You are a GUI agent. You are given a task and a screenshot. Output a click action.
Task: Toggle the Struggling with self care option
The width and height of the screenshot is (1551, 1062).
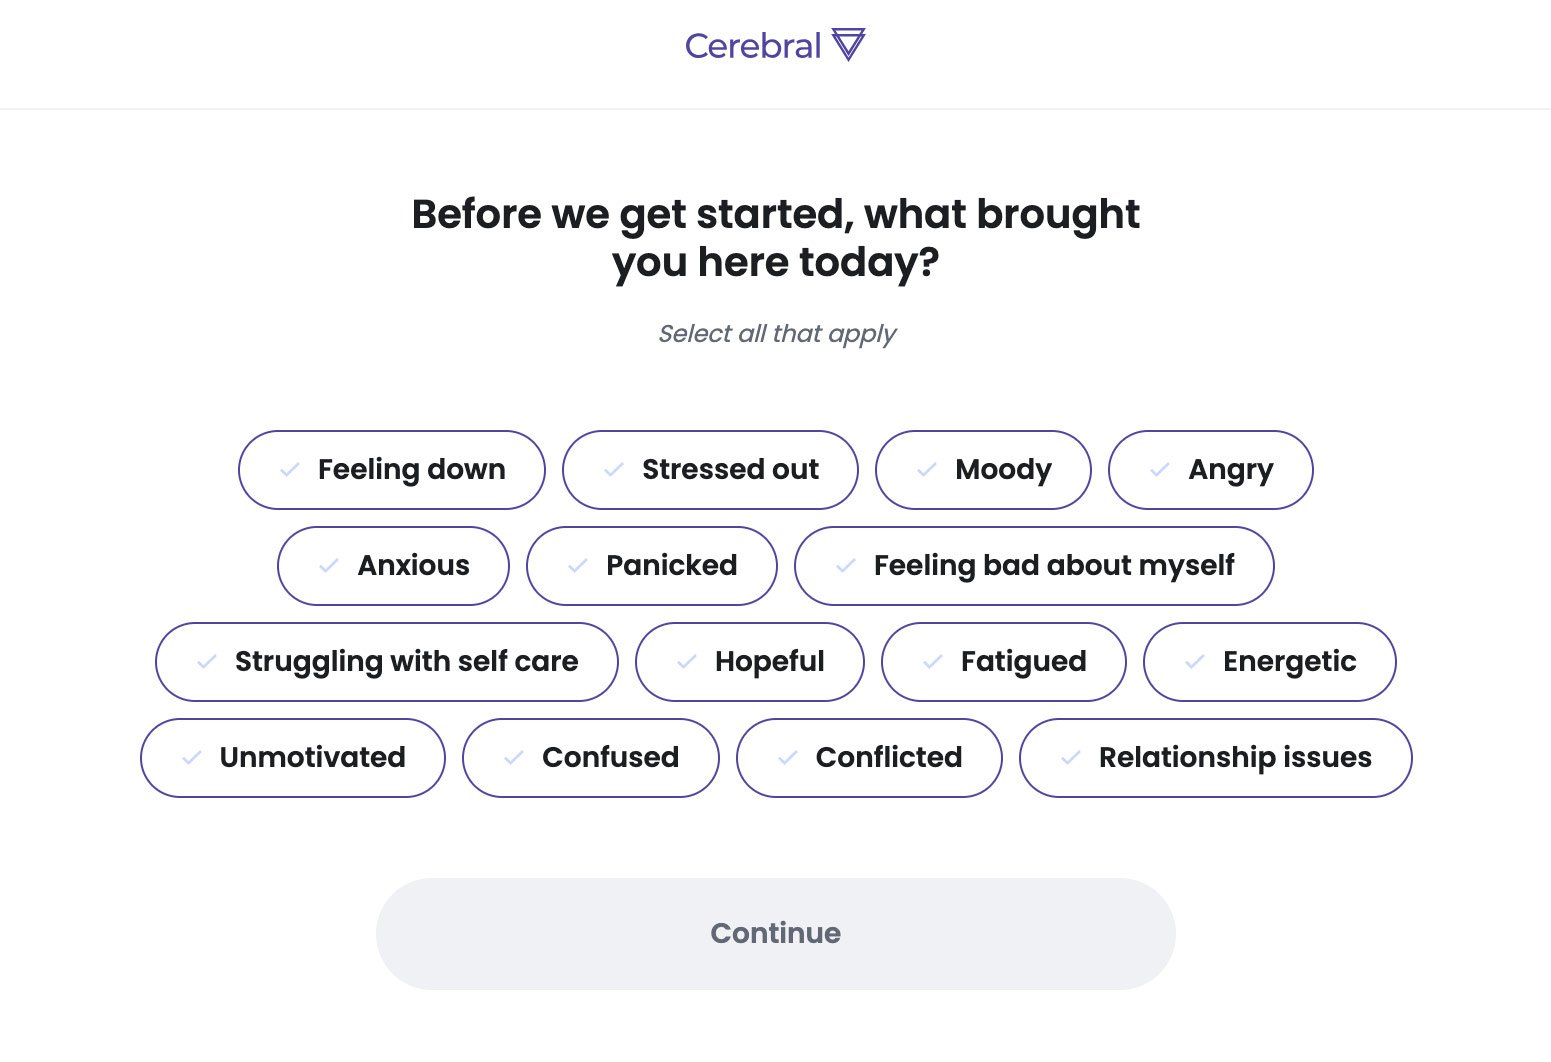pyautogui.click(x=387, y=662)
